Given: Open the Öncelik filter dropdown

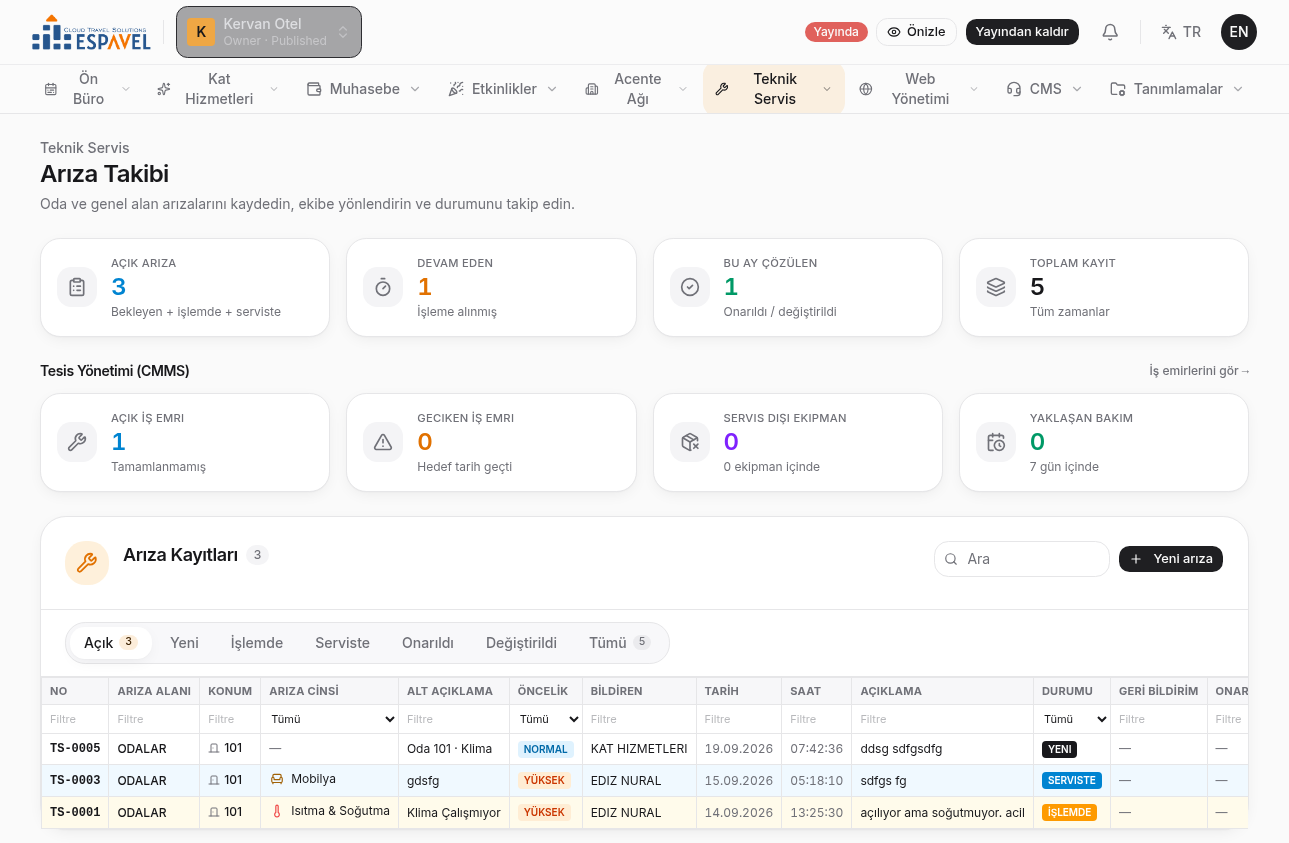Looking at the screenshot, I should (546, 719).
